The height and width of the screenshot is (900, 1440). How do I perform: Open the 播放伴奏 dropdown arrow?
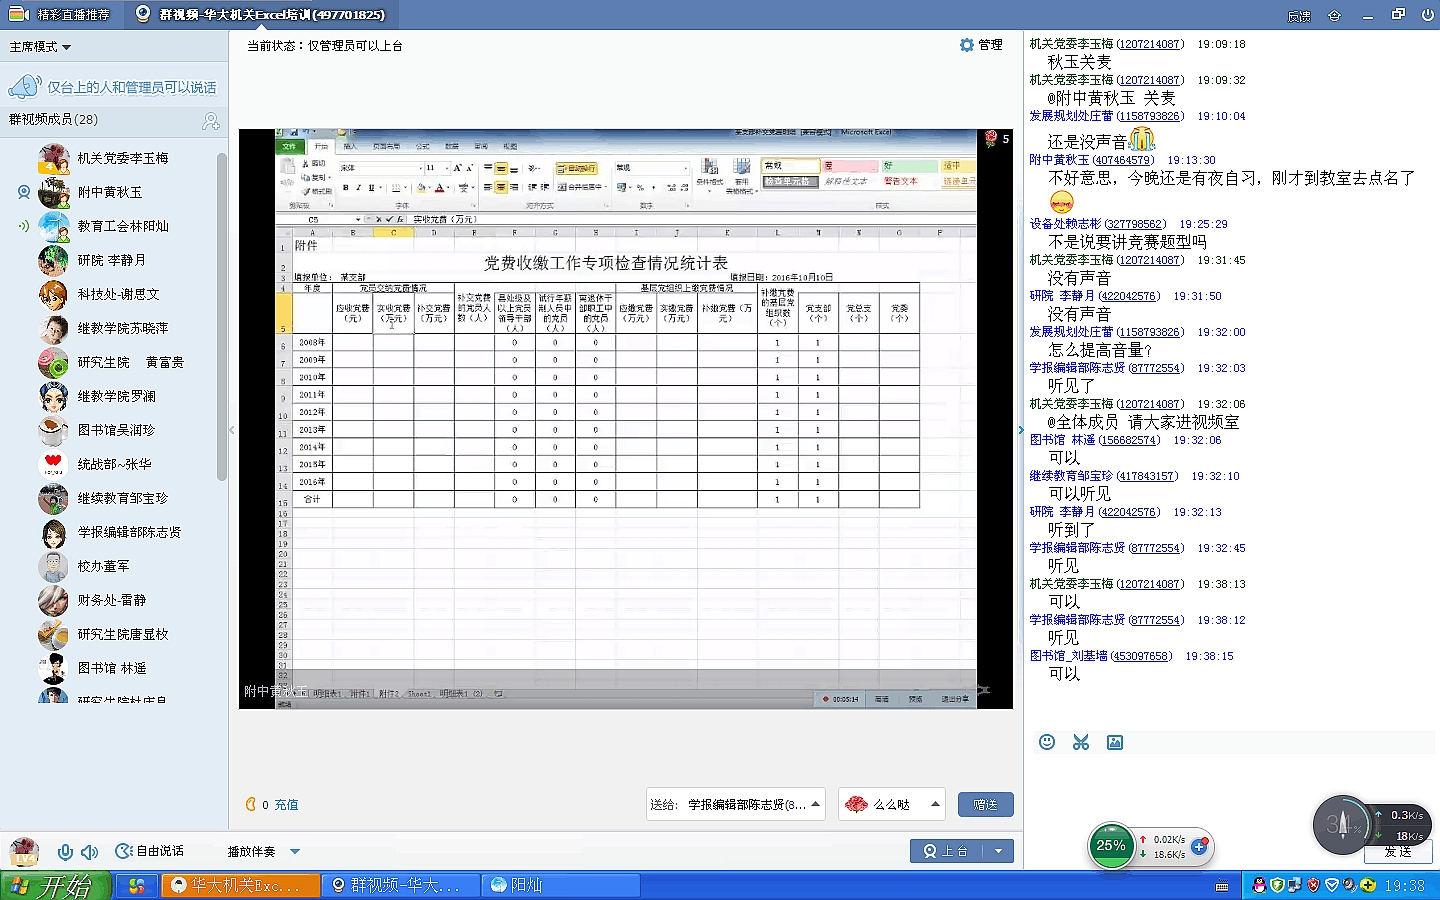click(x=295, y=852)
